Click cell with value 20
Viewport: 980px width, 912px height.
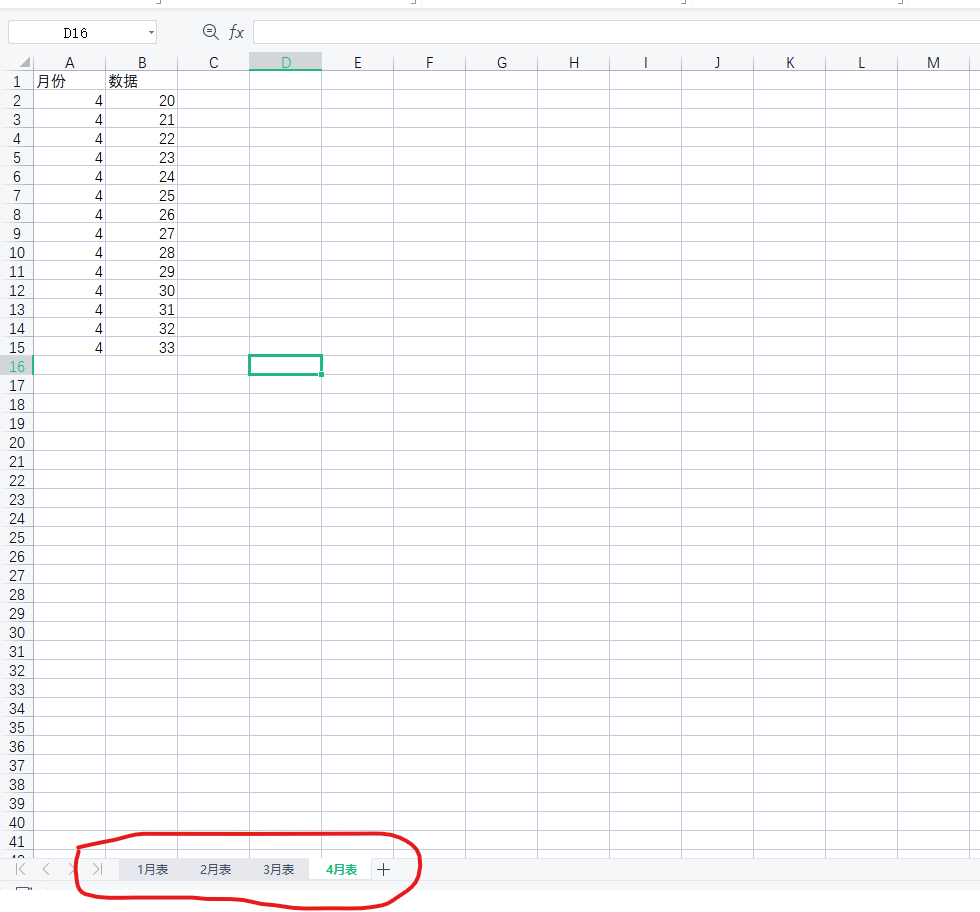[x=142, y=100]
